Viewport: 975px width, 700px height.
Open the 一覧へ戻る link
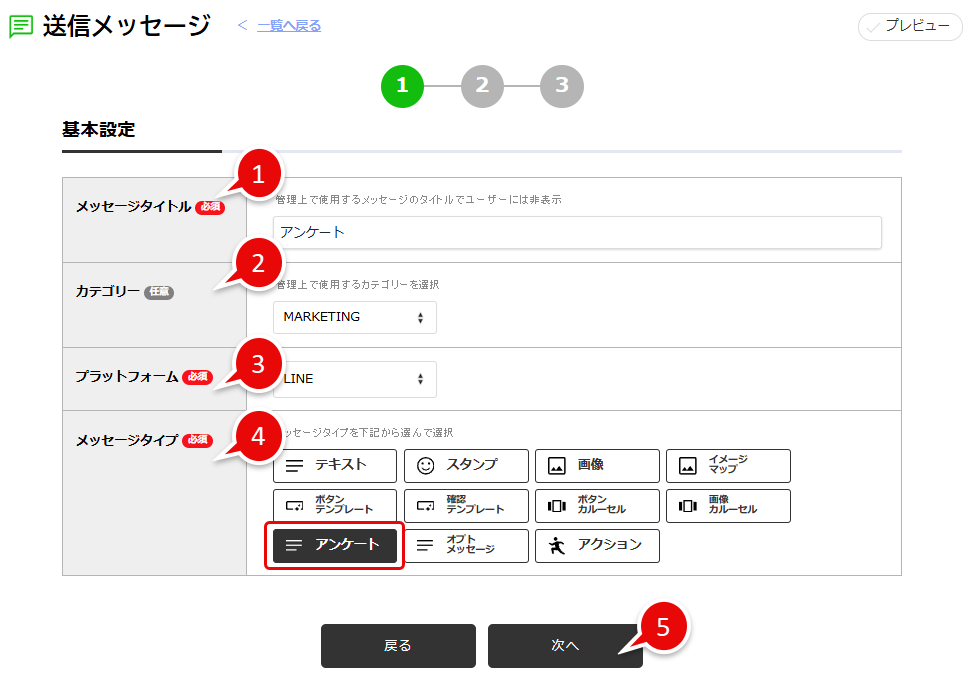pyautogui.click(x=289, y=26)
